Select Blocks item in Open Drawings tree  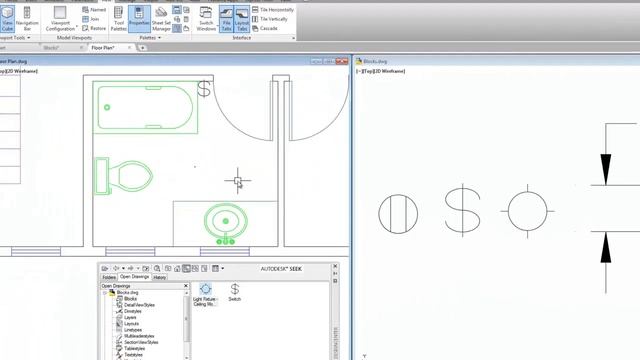point(130,299)
